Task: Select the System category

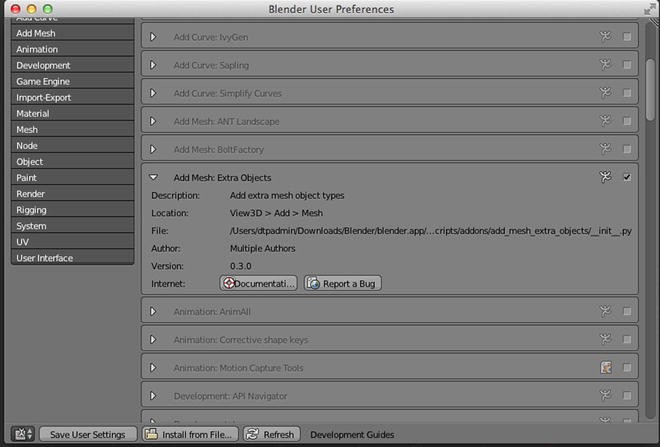Action: click(x=72, y=226)
